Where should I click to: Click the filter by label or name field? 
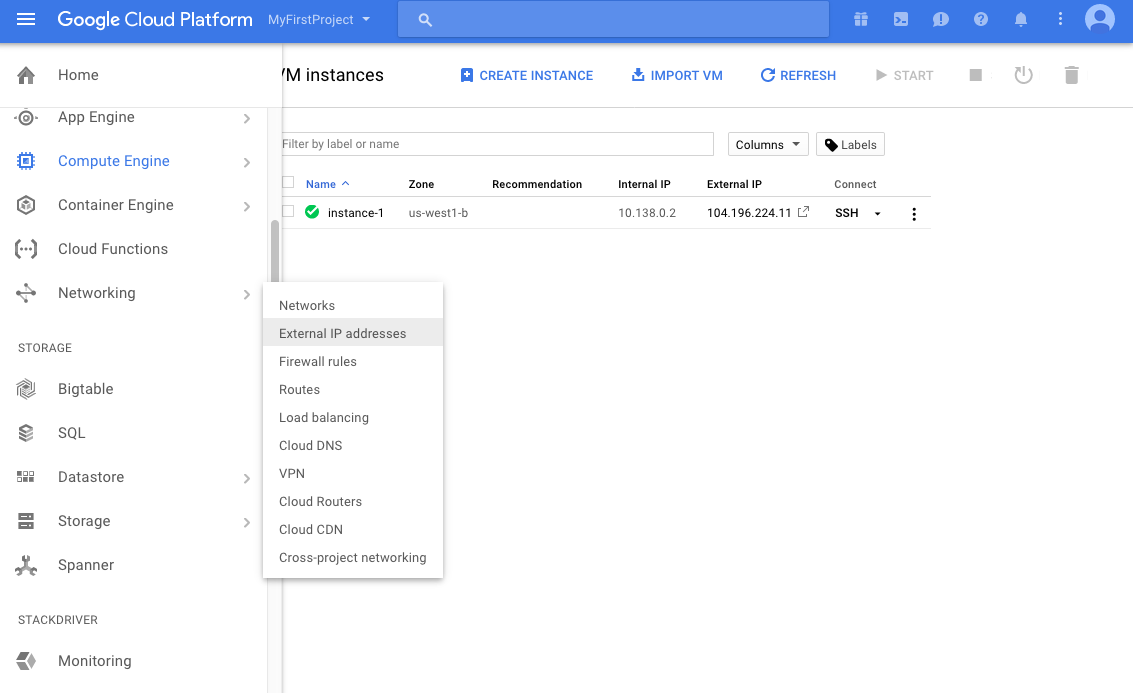(x=497, y=144)
